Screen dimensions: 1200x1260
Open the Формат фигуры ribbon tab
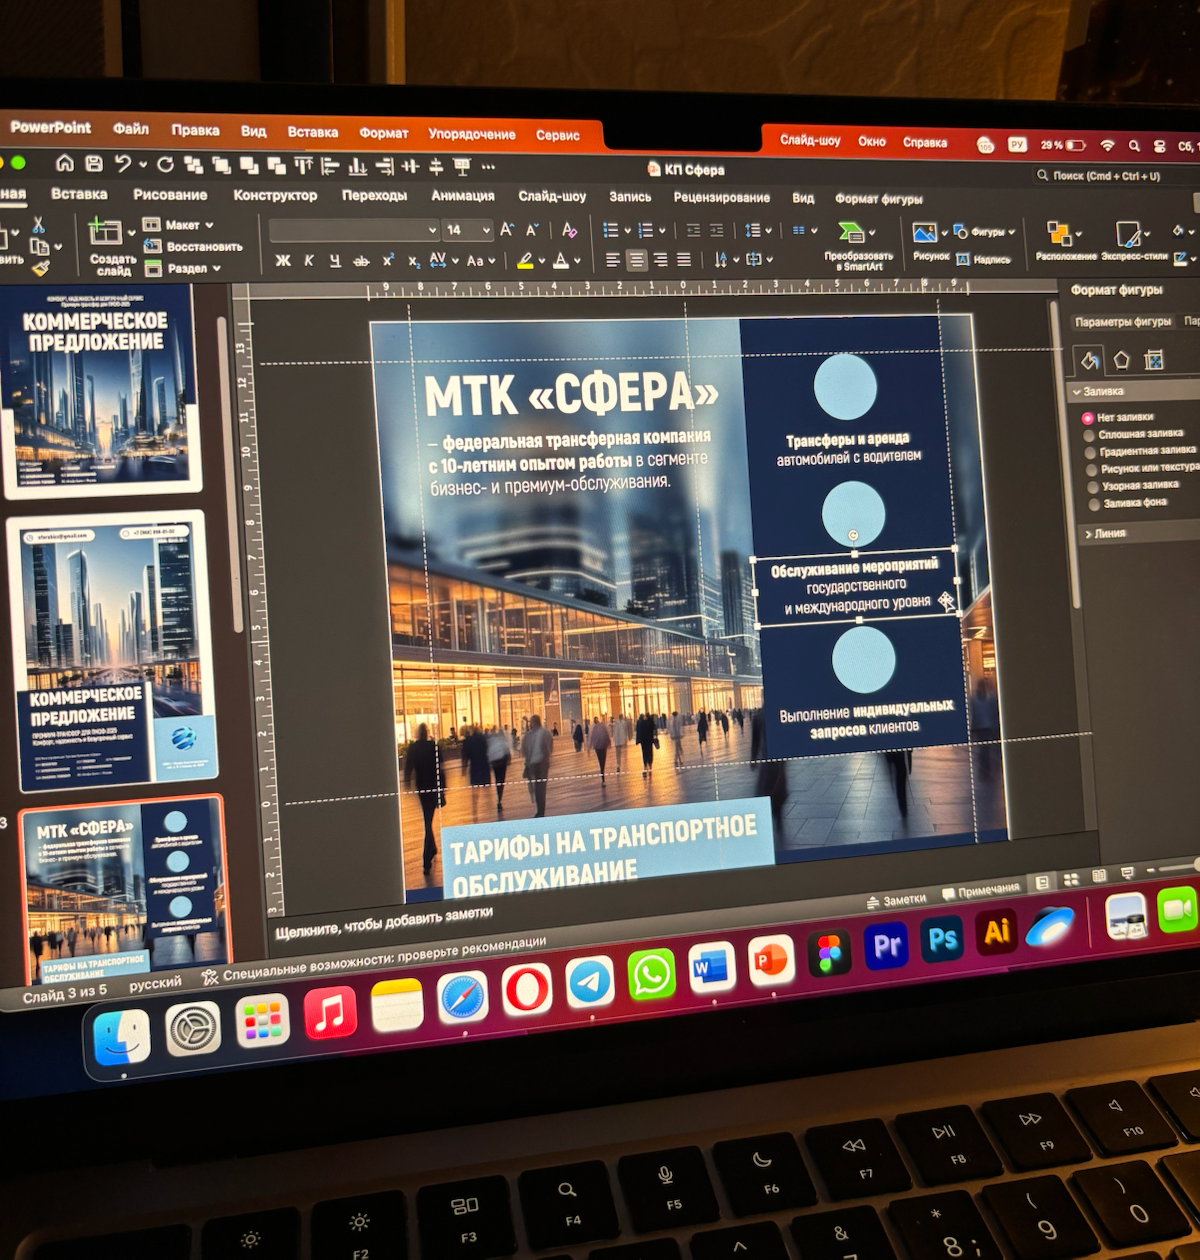(878, 199)
